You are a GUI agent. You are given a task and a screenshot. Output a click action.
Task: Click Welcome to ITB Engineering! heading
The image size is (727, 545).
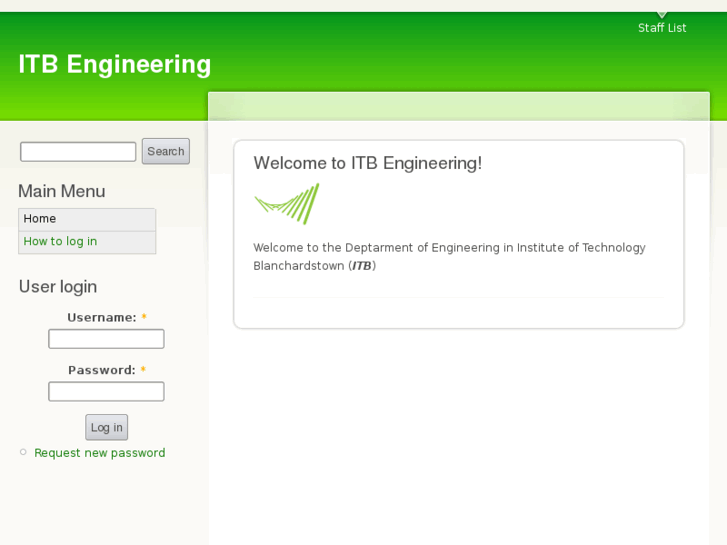tap(368, 163)
